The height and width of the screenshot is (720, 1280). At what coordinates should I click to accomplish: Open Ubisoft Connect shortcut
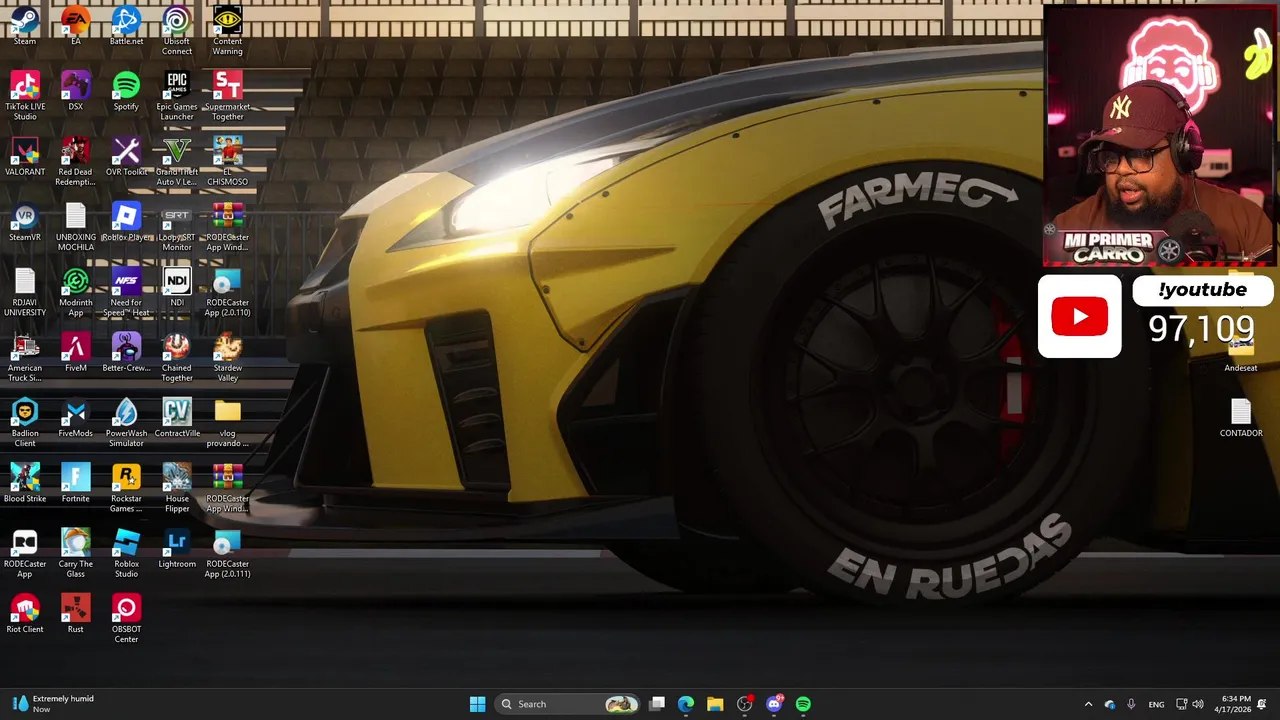(177, 31)
